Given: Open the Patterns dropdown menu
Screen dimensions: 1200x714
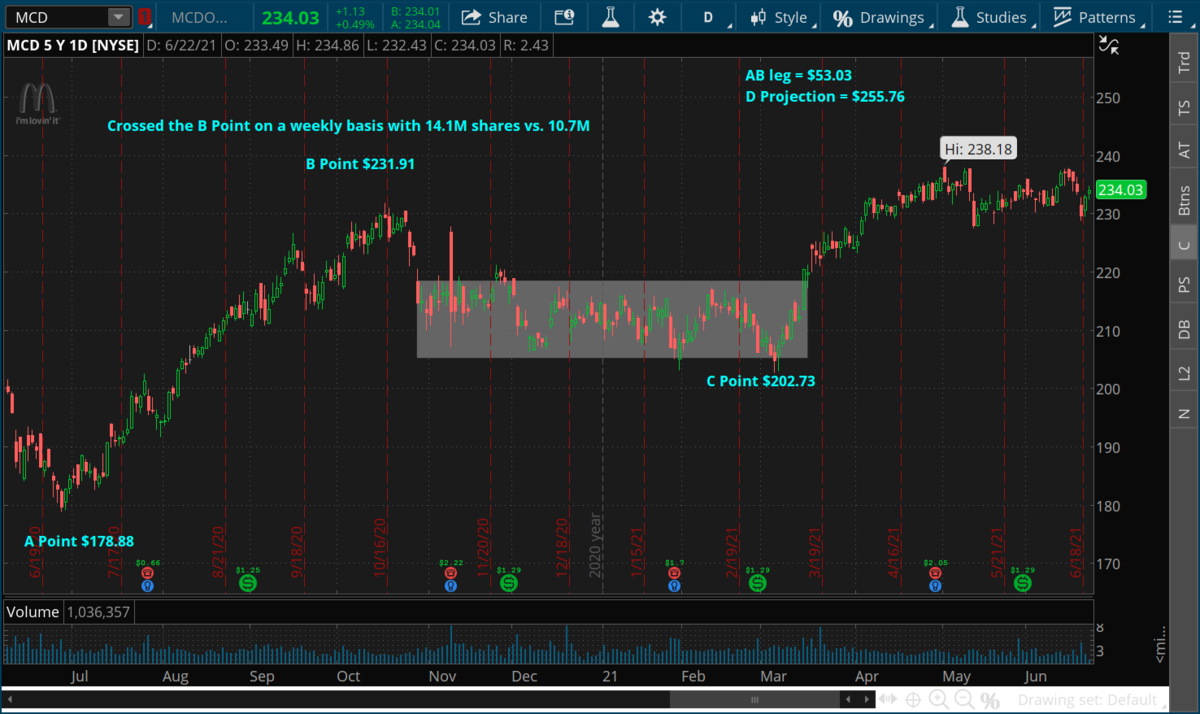Looking at the screenshot, I should [1100, 17].
